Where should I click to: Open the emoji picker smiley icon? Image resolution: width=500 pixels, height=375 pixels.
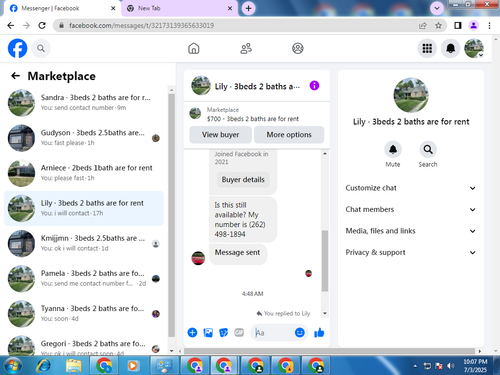300,332
